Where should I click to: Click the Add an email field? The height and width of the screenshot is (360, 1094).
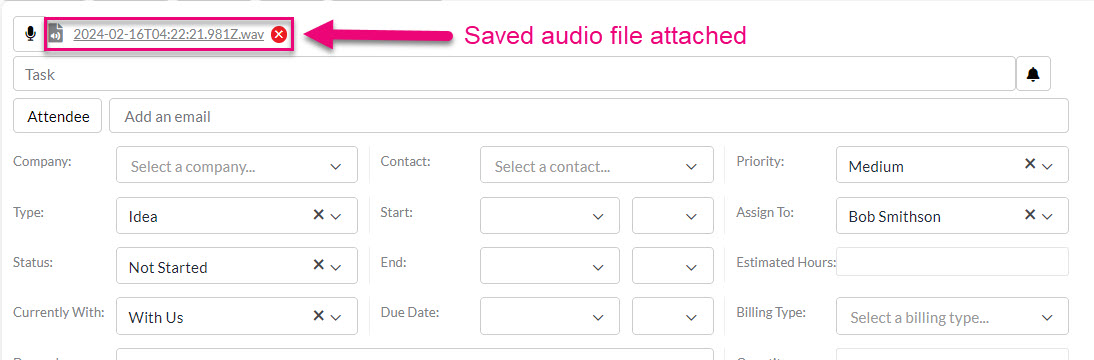point(589,116)
